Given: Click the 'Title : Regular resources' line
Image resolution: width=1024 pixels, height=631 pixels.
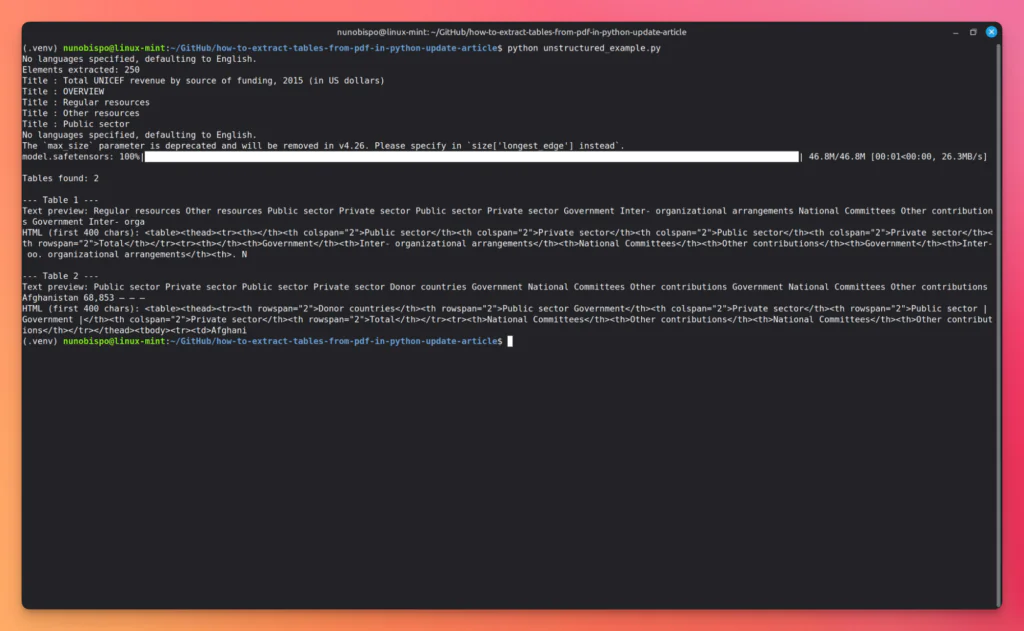Looking at the screenshot, I should (86, 102).
